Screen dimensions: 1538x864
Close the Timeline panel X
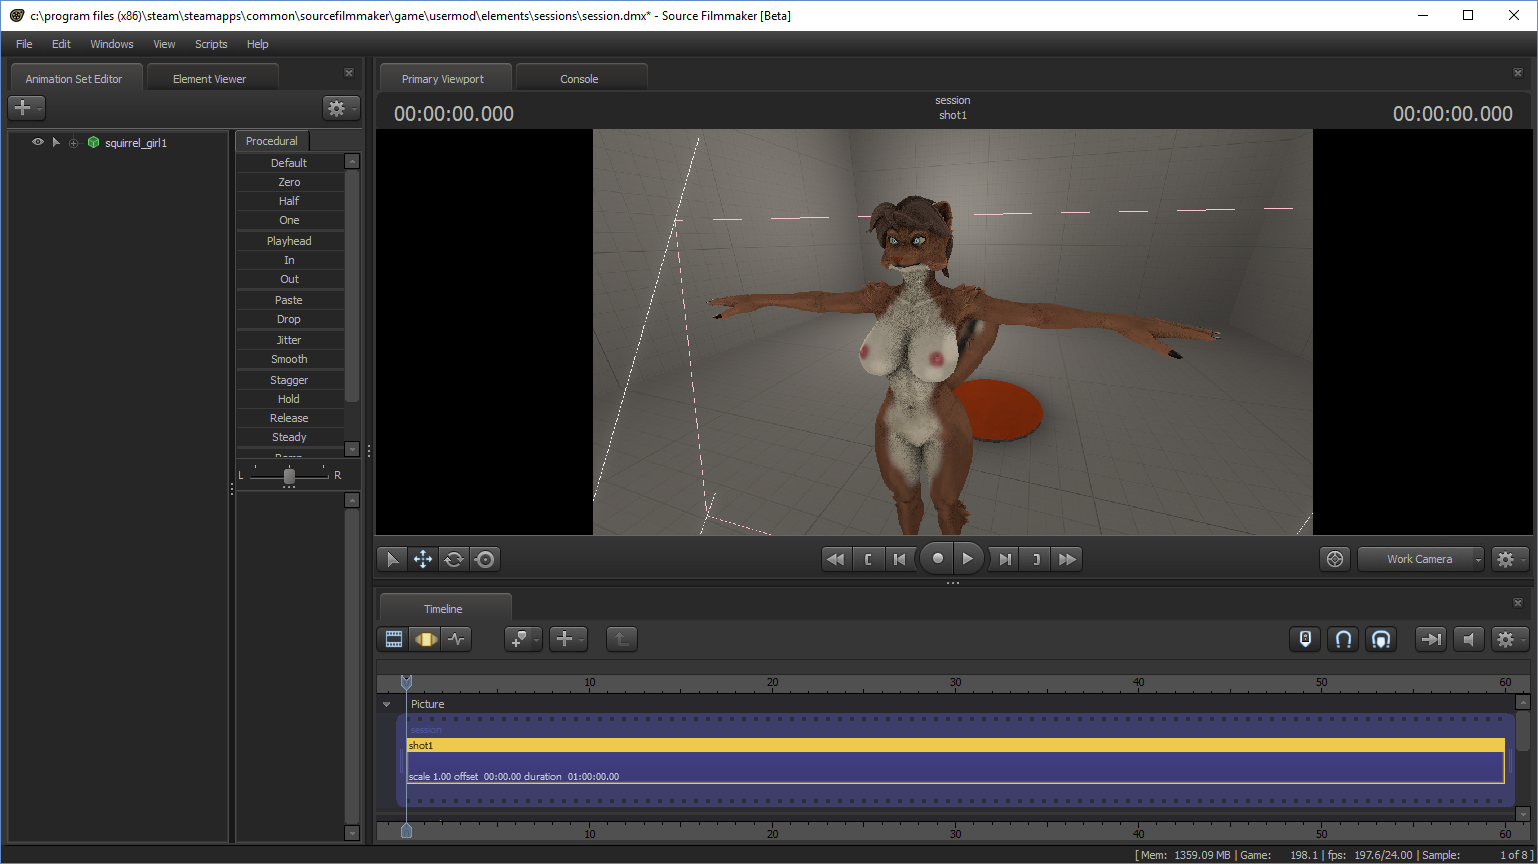1518,603
